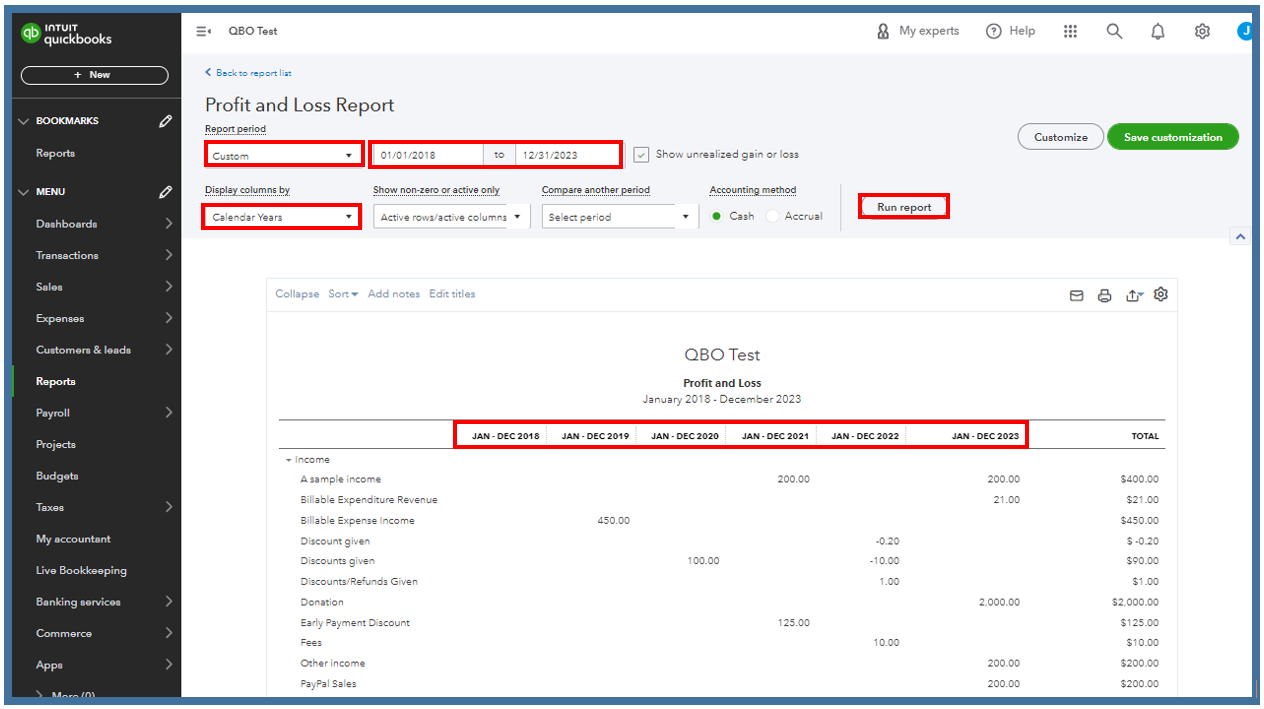Click the Customize button
This screenshot has width=1264, height=709.
pyautogui.click(x=1060, y=137)
